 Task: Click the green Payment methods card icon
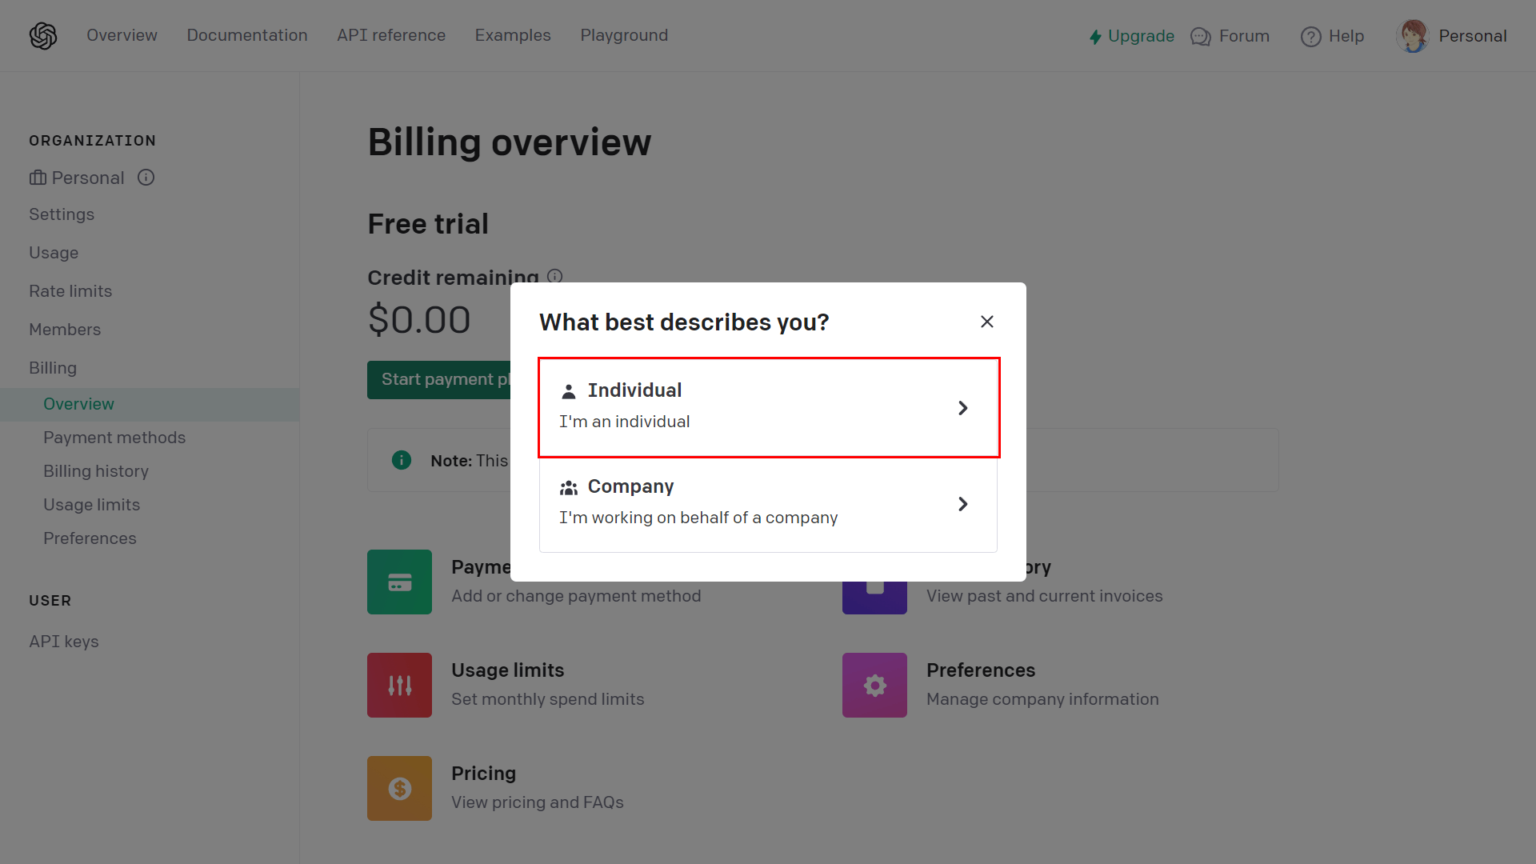point(399,581)
